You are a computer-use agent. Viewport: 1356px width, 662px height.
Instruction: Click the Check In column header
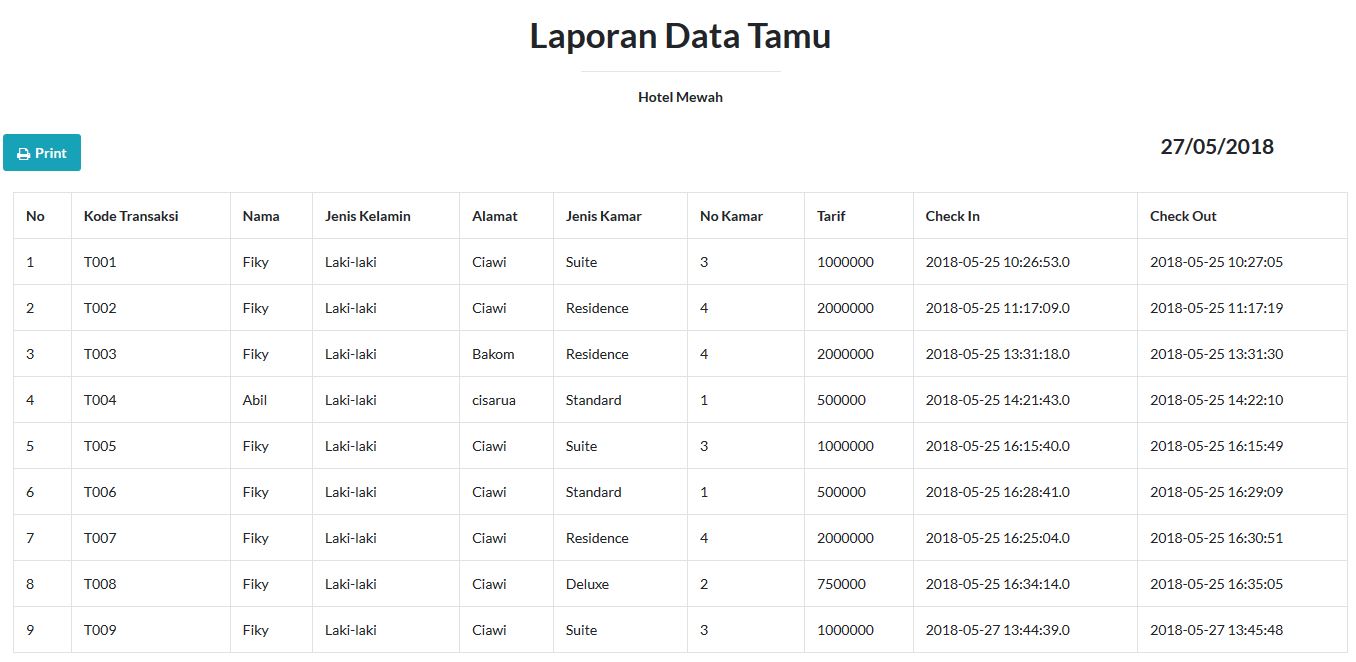tap(951, 215)
